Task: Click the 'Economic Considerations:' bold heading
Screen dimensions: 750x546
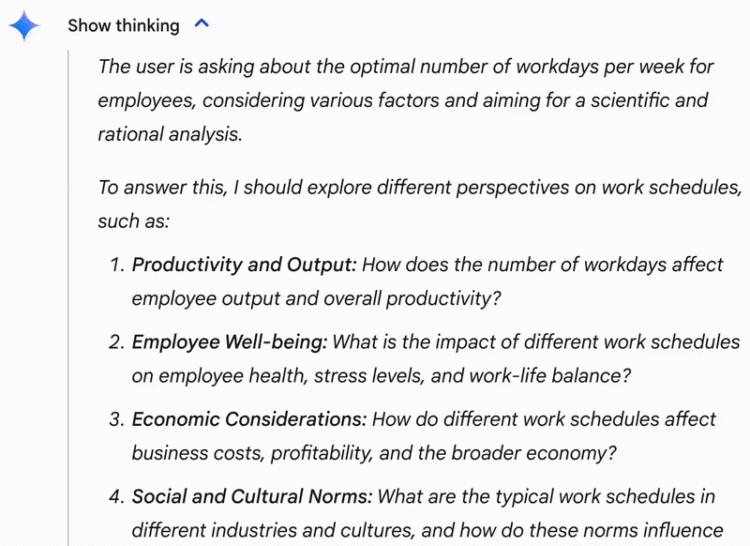Action: [249, 419]
